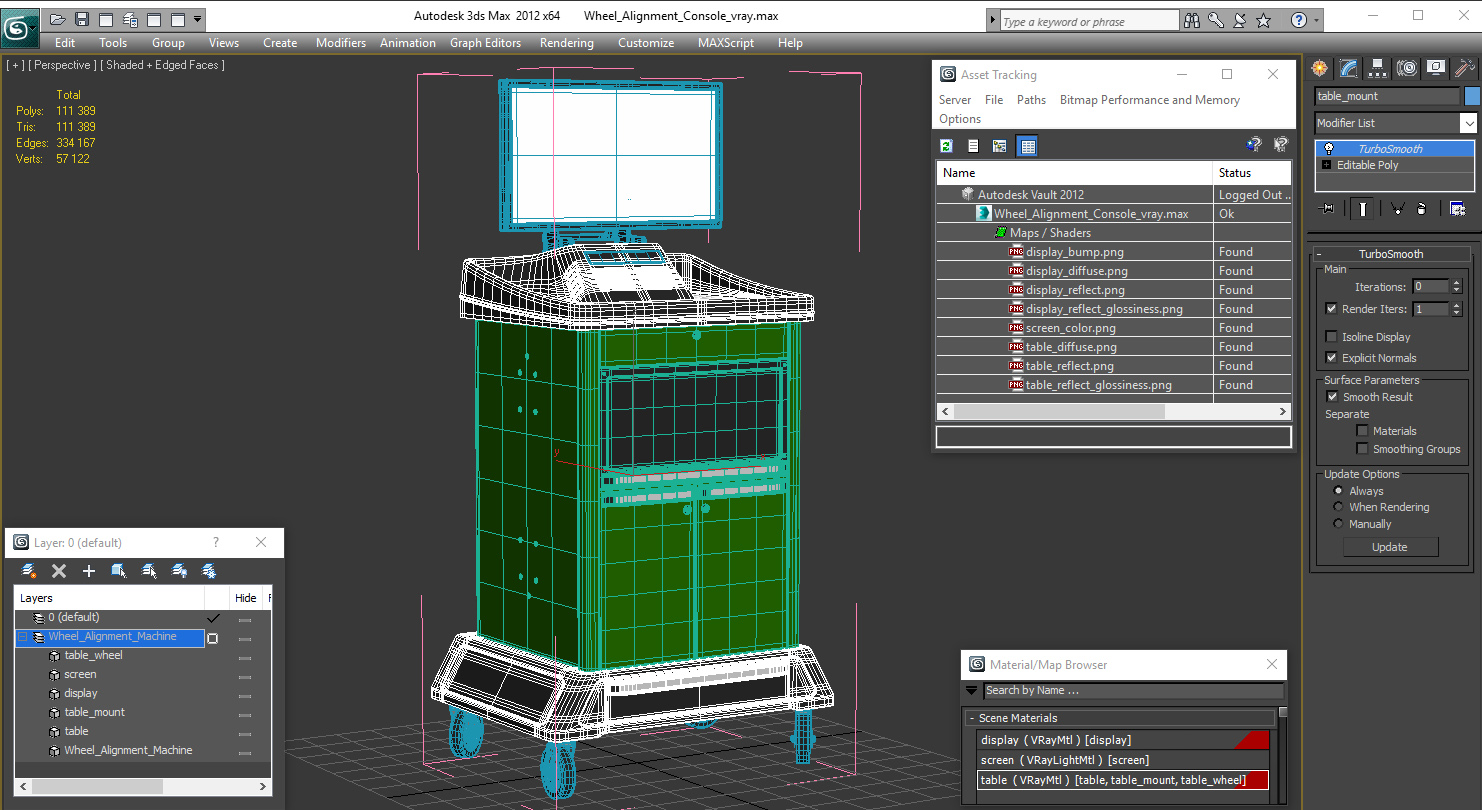Viewport: 1482px width, 810px height.
Task: Open the Motion panel tab
Action: tap(1407, 68)
